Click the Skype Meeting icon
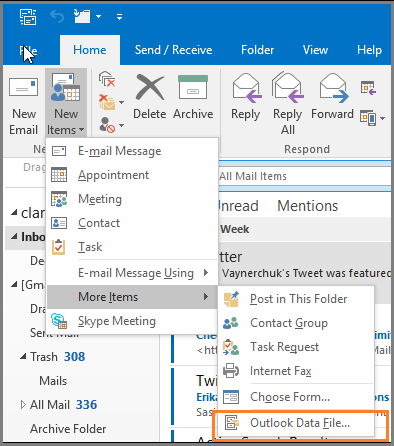The height and width of the screenshot is (446, 394). coord(59,321)
